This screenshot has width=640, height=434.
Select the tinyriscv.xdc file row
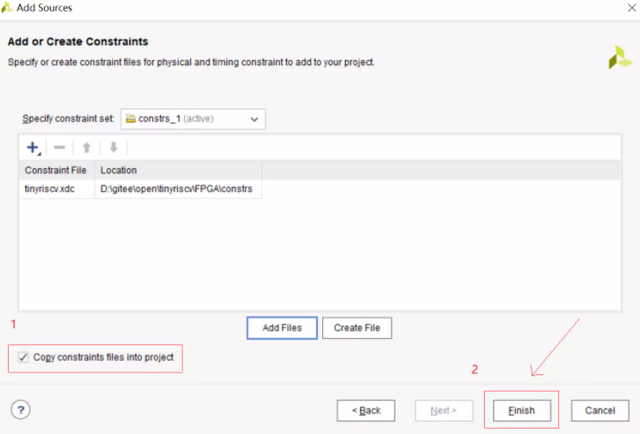click(48, 189)
